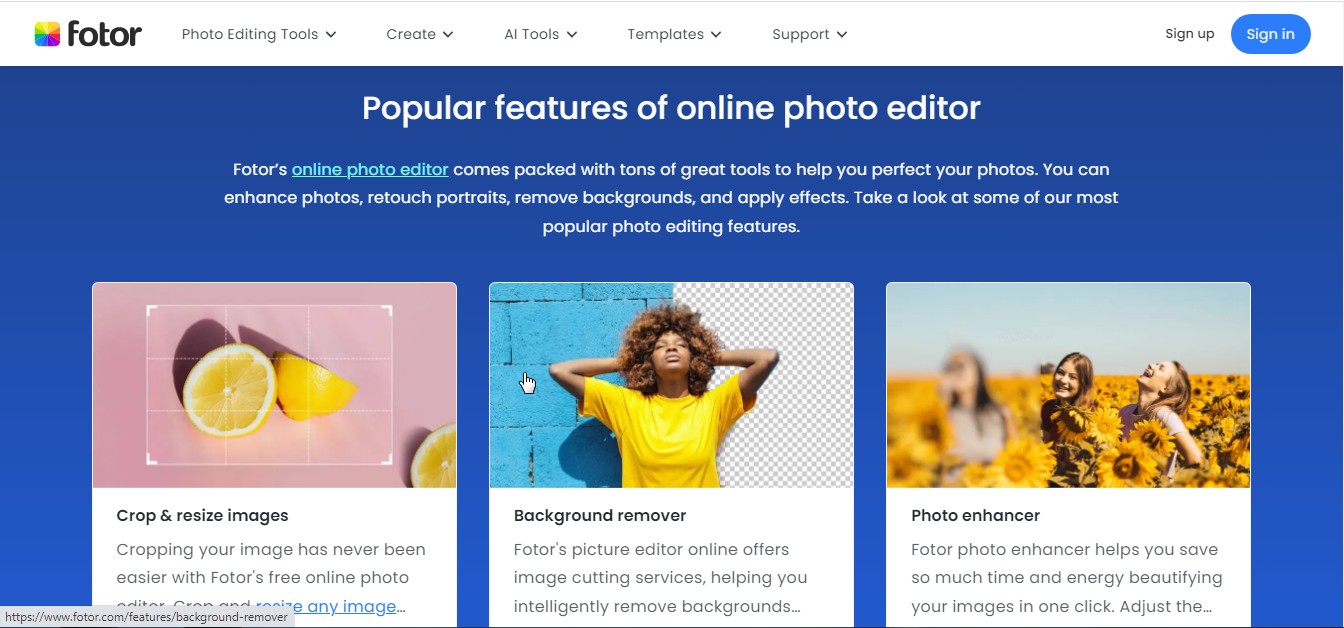Open the Create menu
This screenshot has width=1344, height=628.
pos(420,34)
